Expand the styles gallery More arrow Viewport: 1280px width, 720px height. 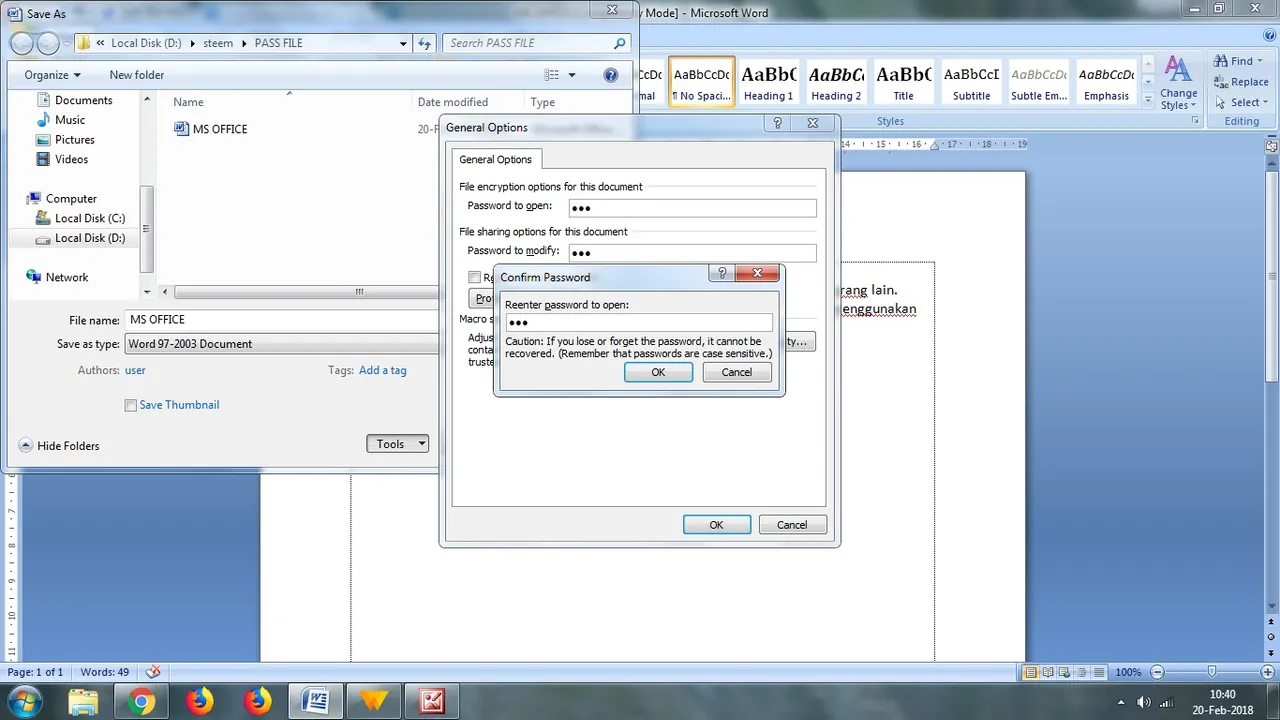click(1148, 100)
